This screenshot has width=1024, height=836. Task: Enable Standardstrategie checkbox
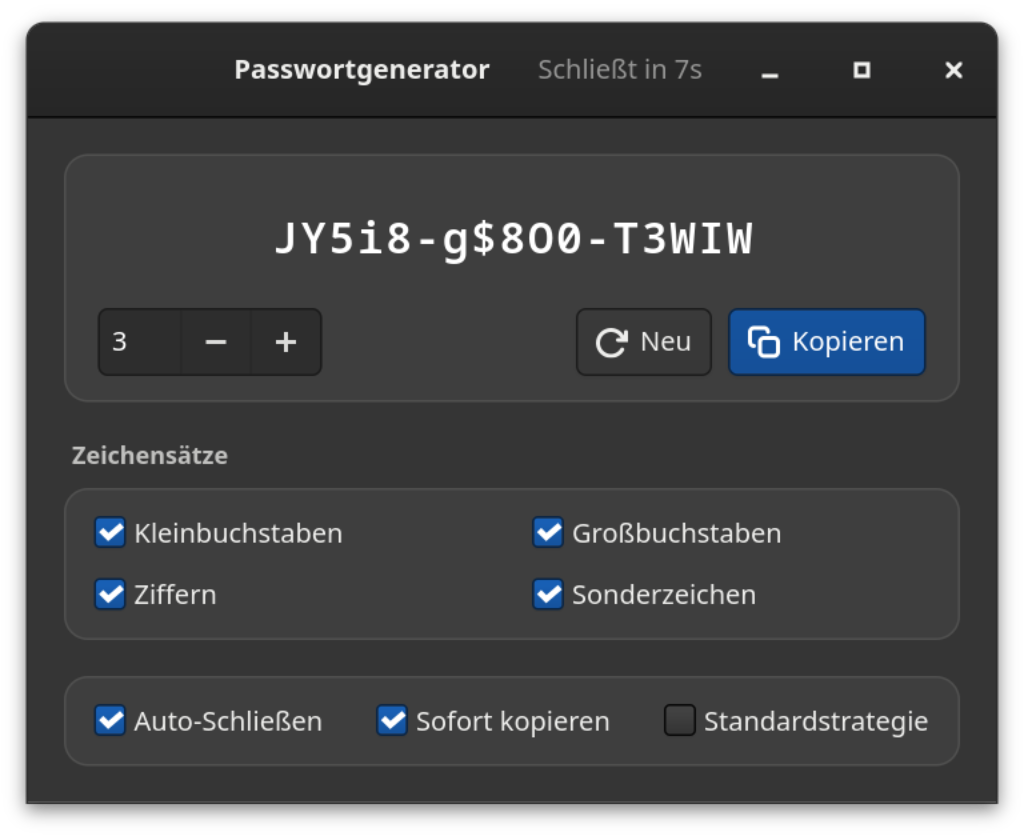pyautogui.click(x=680, y=720)
